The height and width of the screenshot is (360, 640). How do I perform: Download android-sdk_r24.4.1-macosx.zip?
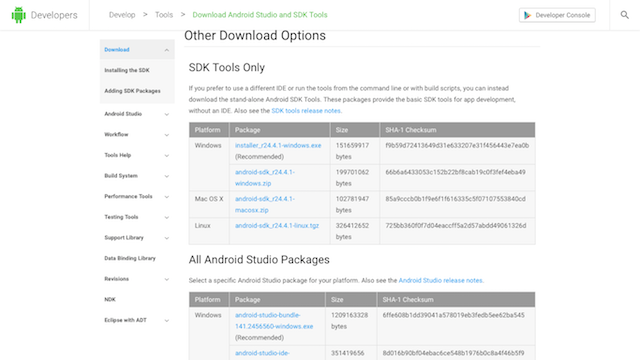click(264, 204)
